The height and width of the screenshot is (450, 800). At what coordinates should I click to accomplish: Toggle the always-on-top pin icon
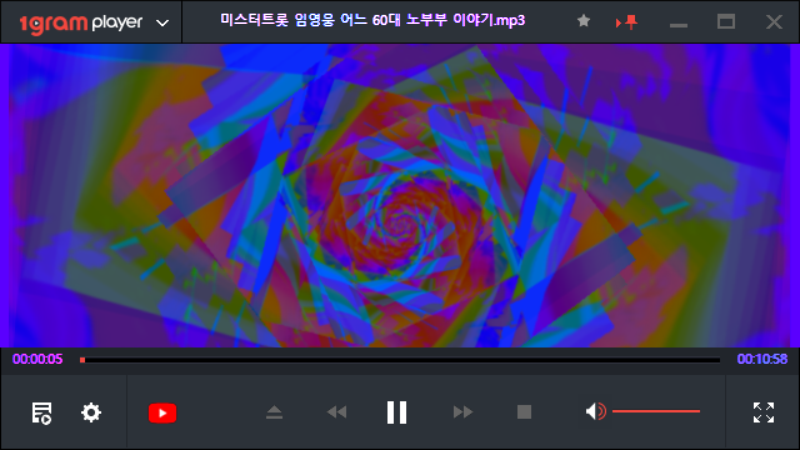pyautogui.click(x=627, y=22)
